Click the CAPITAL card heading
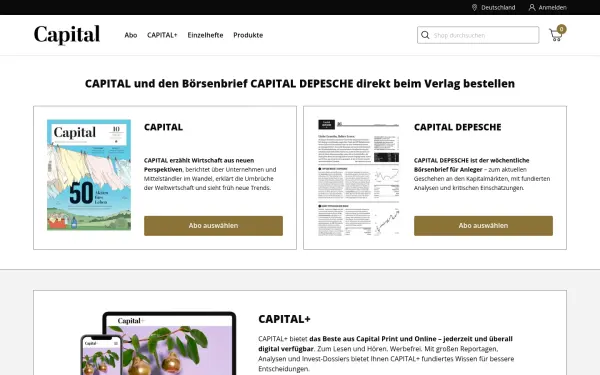Screen dimensions: 600x375 163,127
